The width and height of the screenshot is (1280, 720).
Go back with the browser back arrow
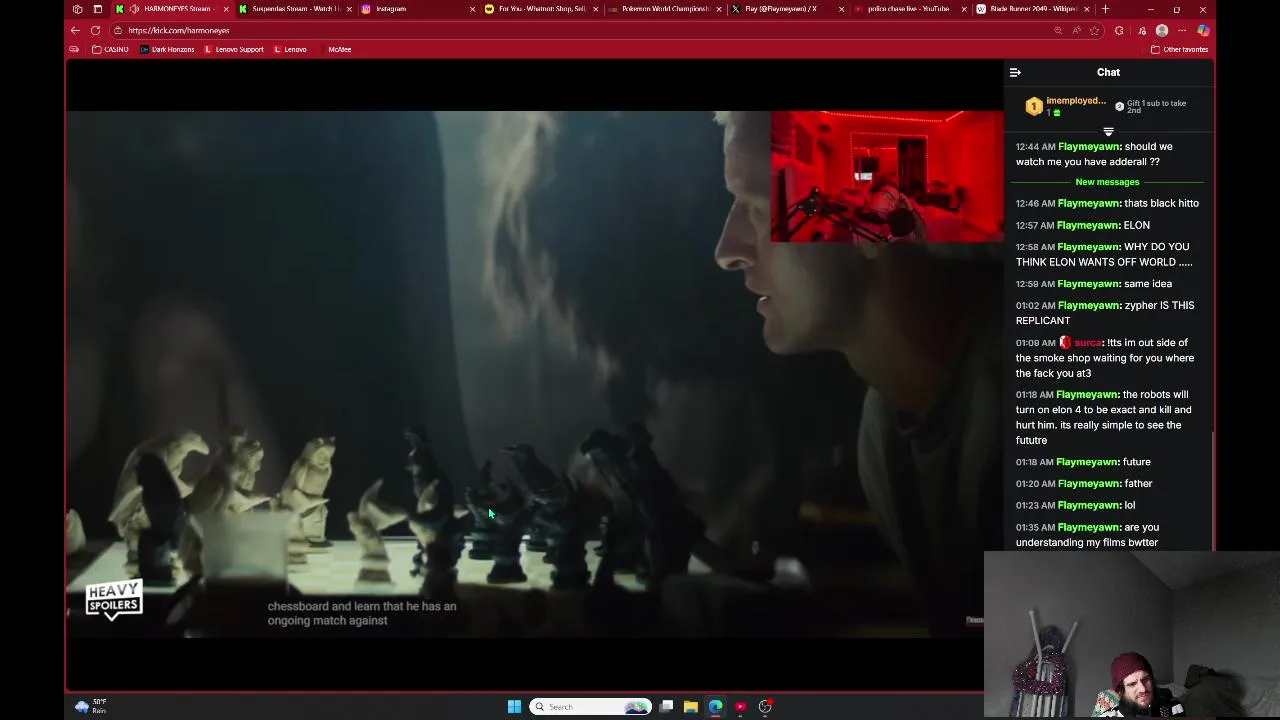[x=75, y=30]
